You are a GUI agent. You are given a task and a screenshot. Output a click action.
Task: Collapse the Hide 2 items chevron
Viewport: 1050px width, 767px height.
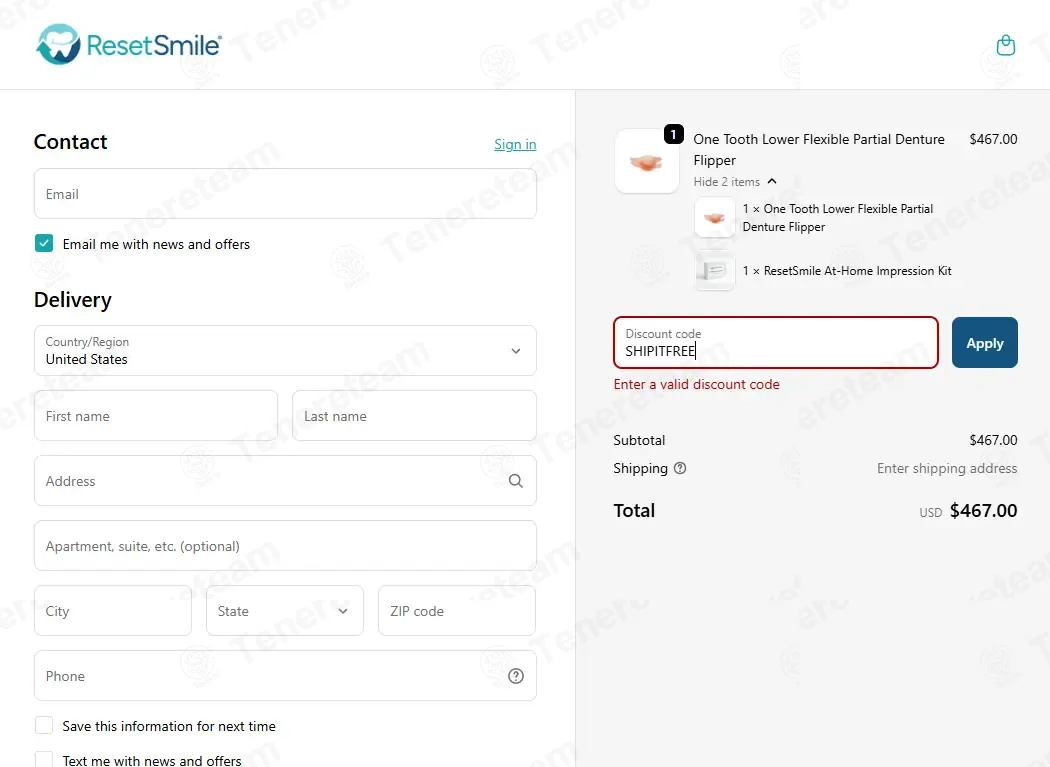pyautogui.click(x=772, y=182)
